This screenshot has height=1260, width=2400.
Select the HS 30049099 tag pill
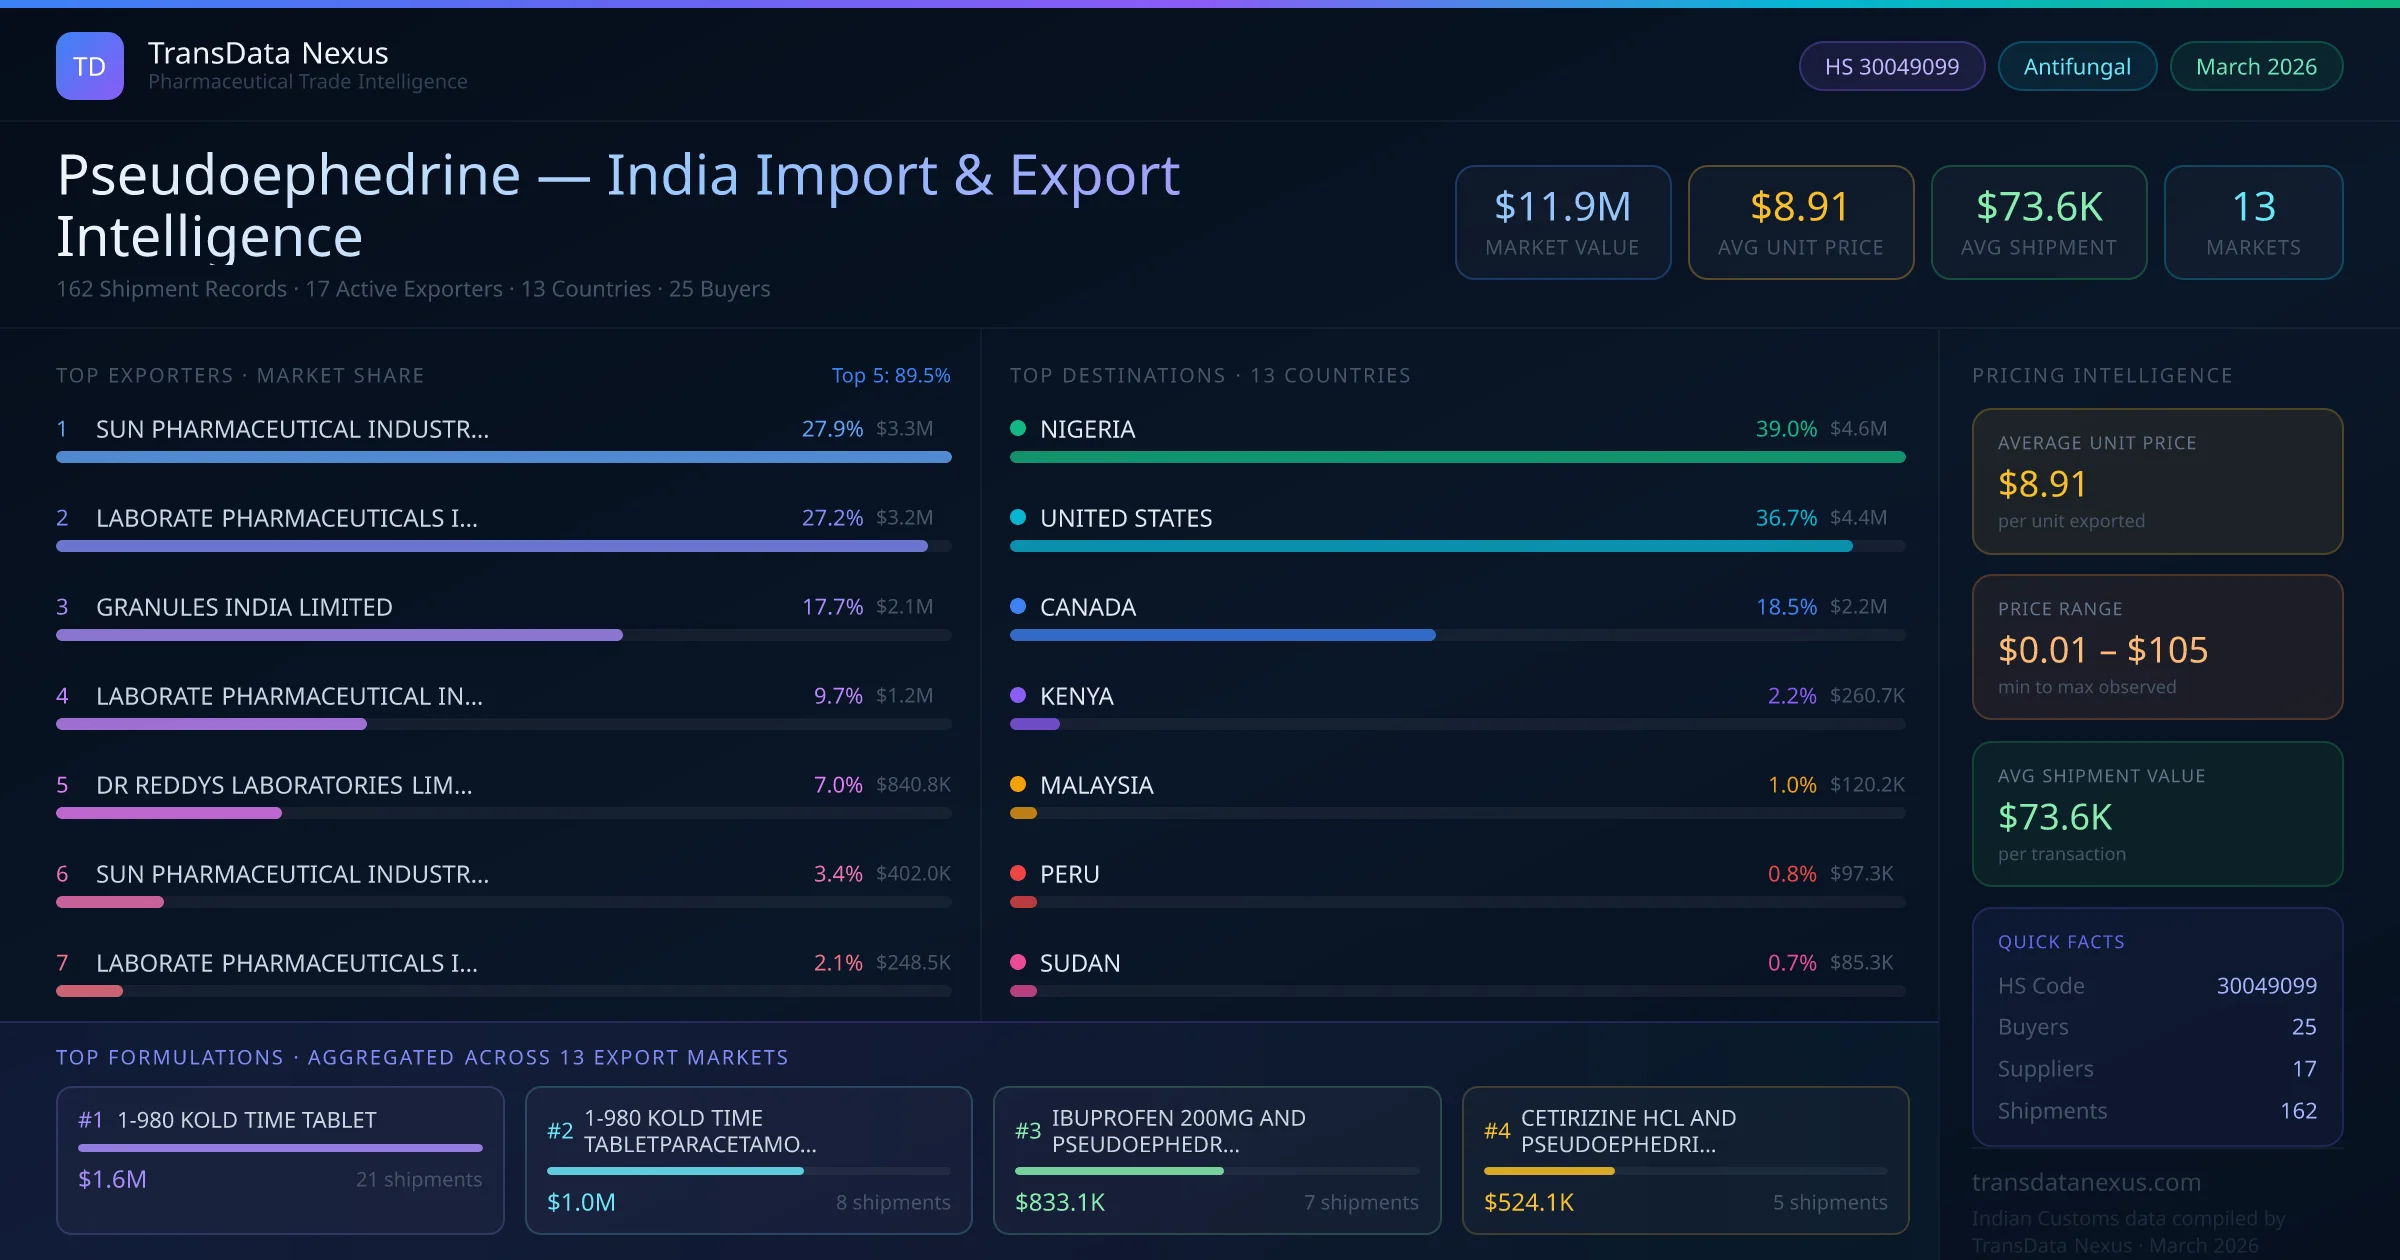click(x=1891, y=67)
